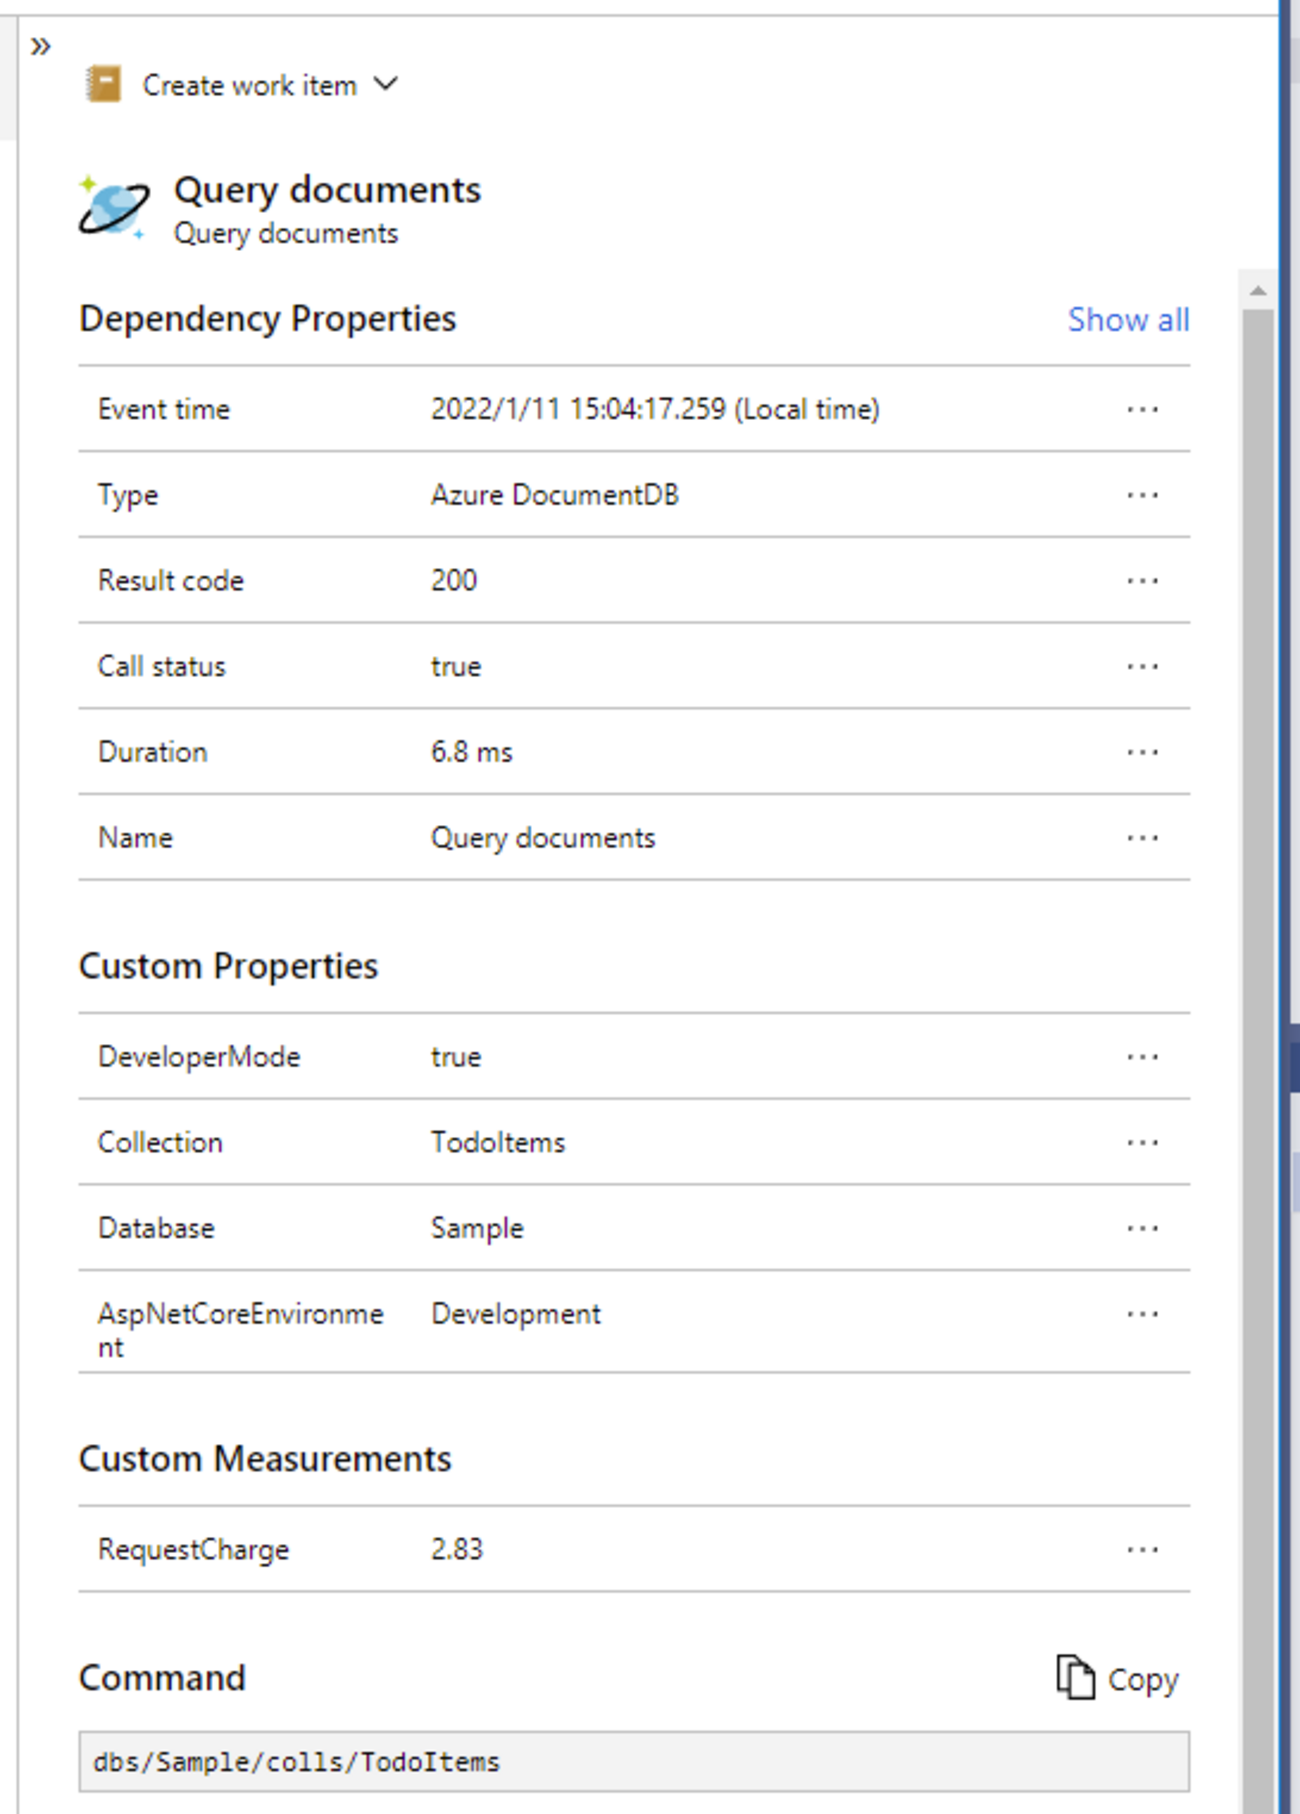Open ellipsis menu for AspNetCoreEnvironment row

(x=1142, y=1314)
